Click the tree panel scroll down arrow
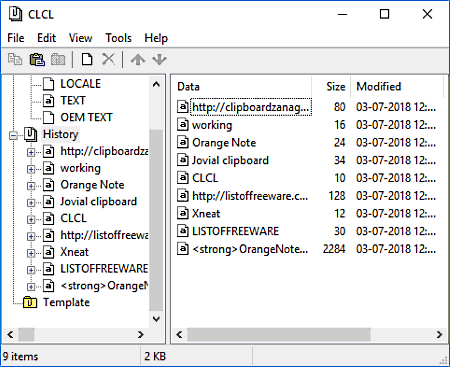The image size is (450, 367). (156, 319)
